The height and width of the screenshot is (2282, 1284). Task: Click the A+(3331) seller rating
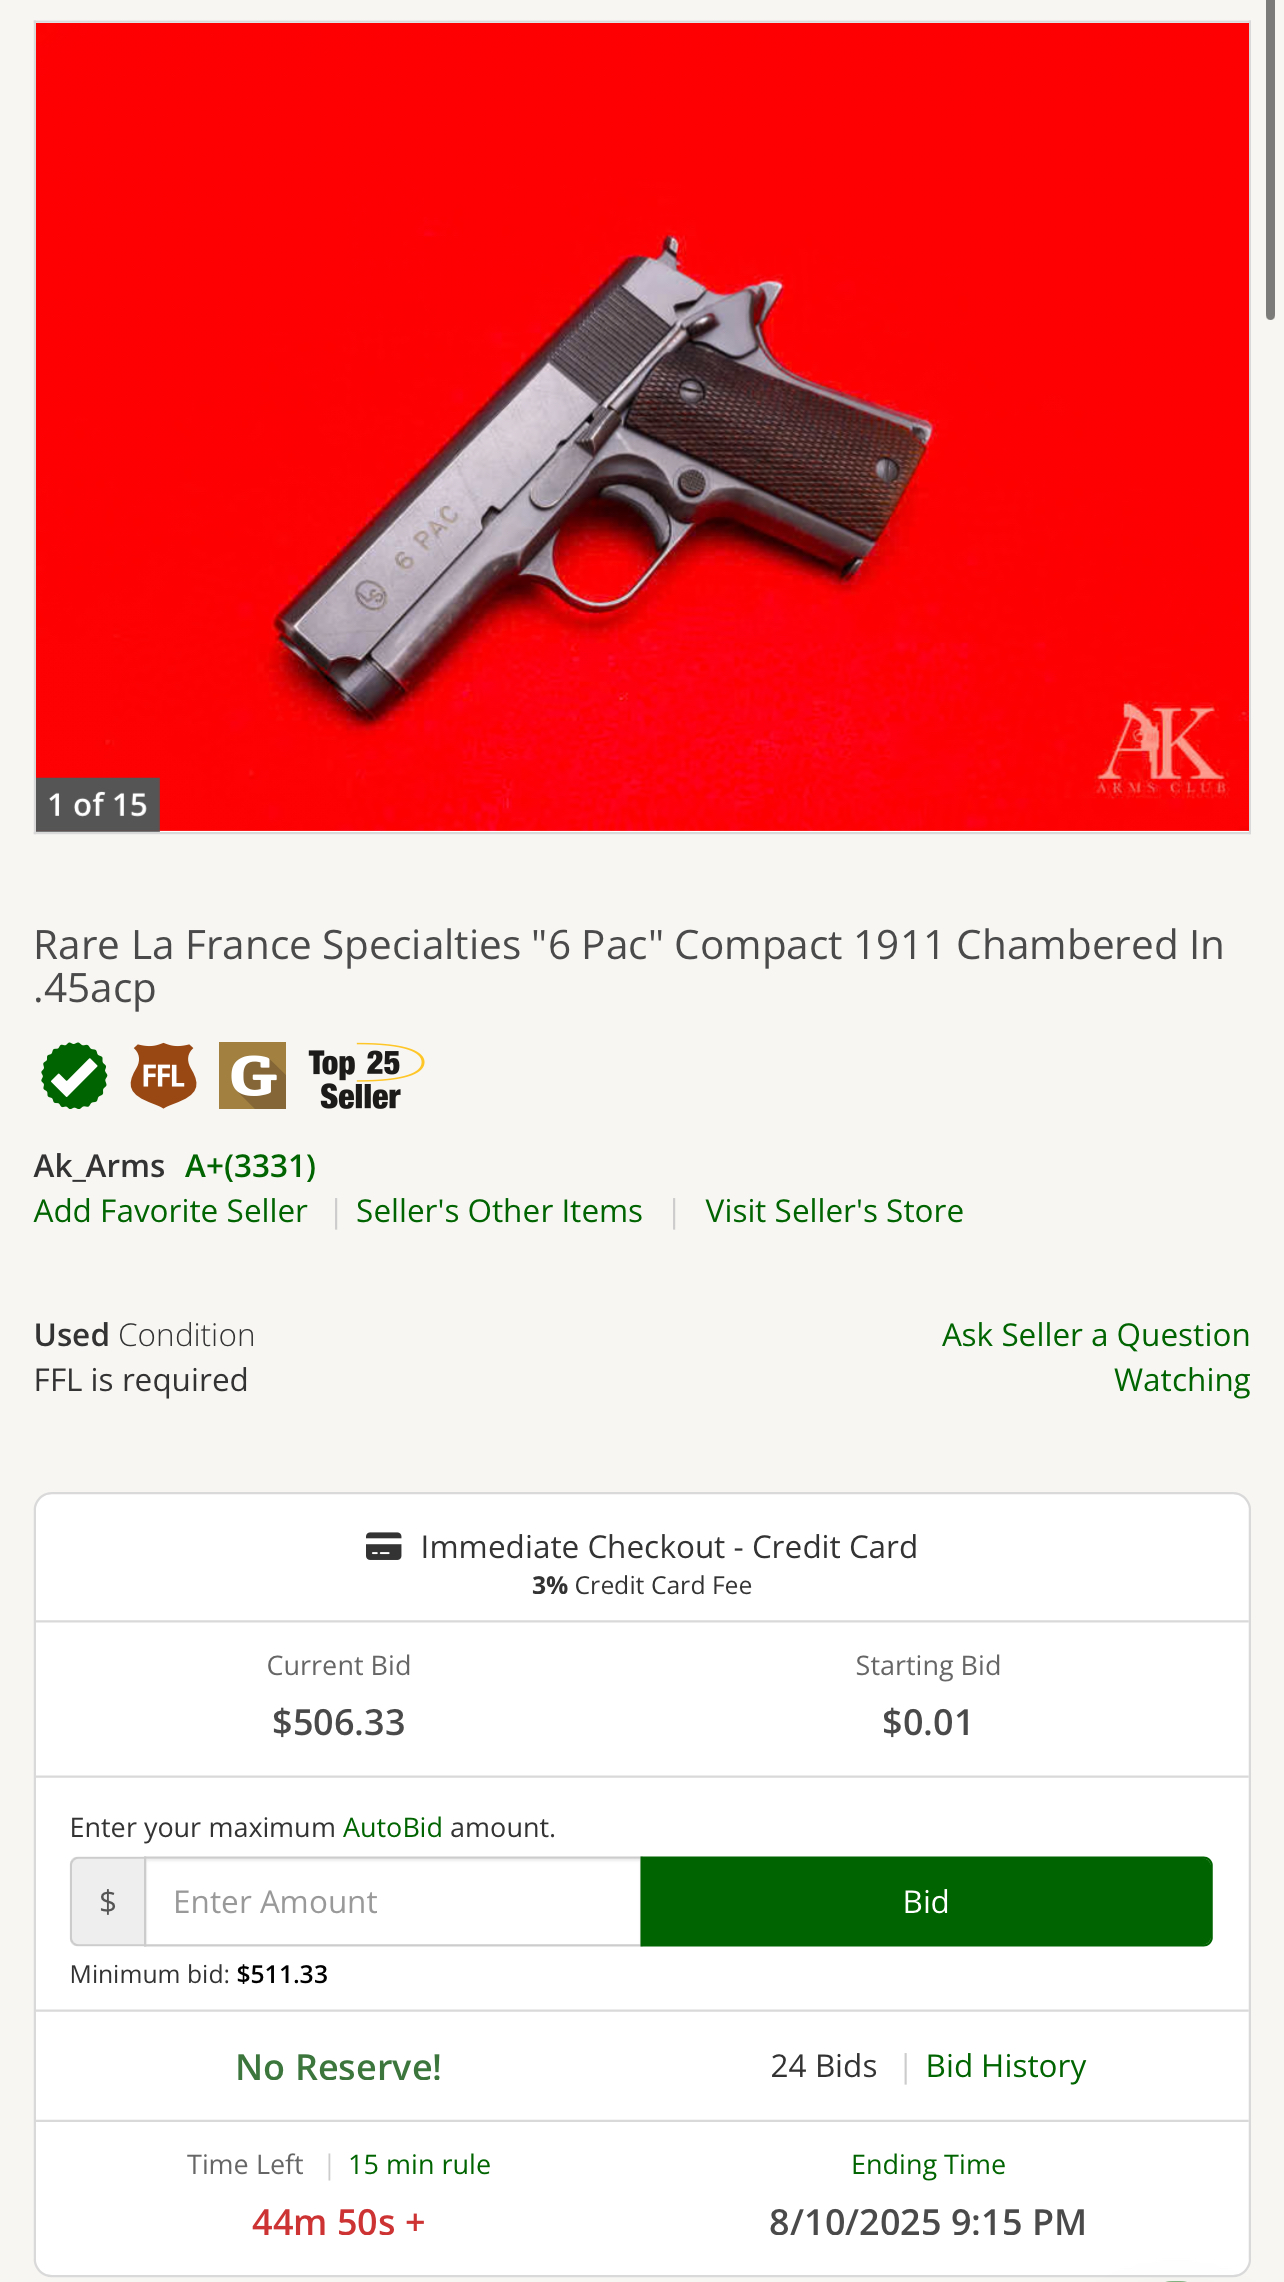coord(250,1166)
